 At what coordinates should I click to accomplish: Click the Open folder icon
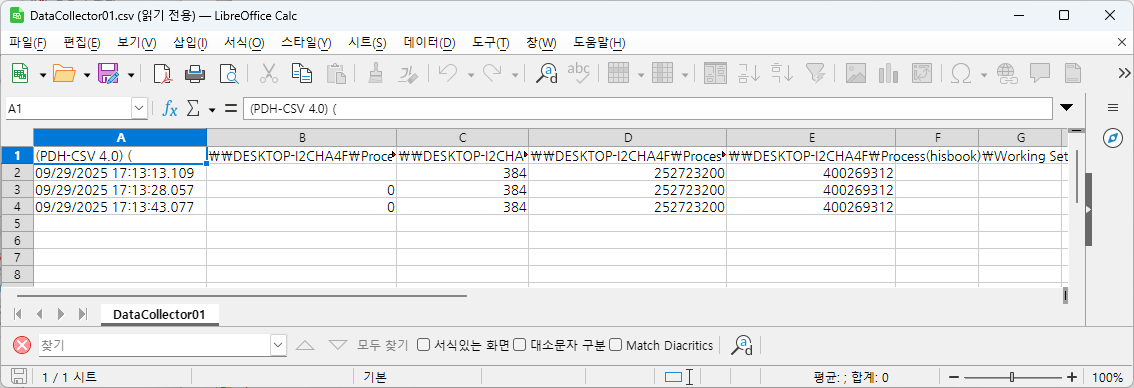tap(64, 73)
